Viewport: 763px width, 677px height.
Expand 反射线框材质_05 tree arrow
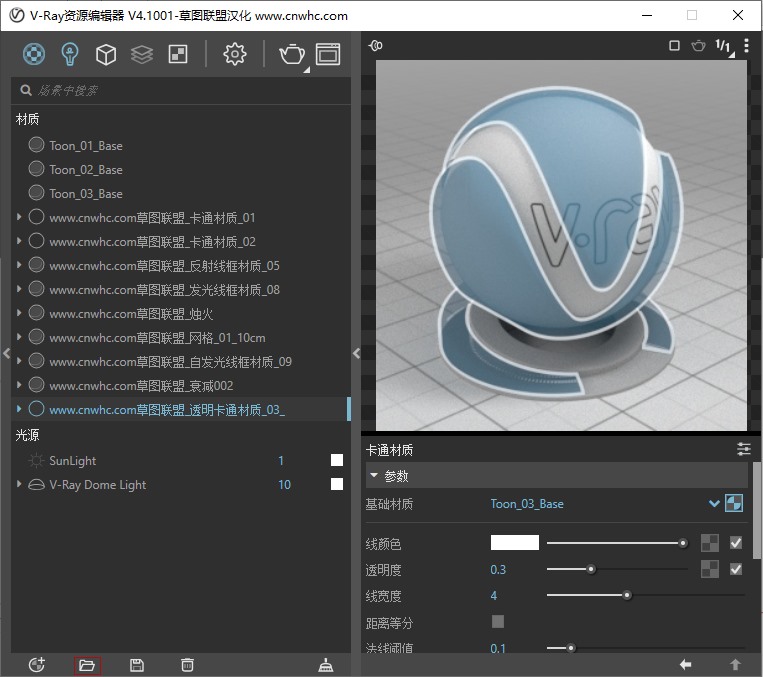coord(19,265)
